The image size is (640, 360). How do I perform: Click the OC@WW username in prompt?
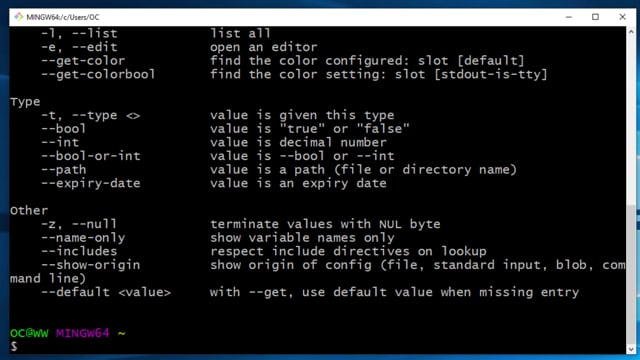click(29, 333)
